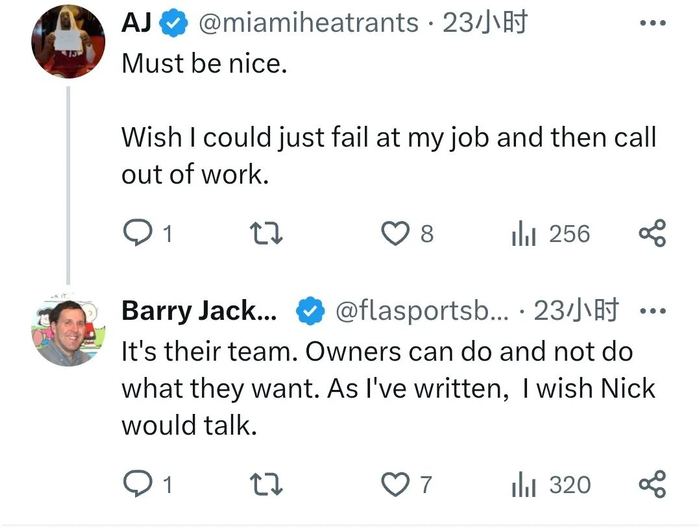Like Barry Jackson's tweet with 7 likes
The image size is (700, 532).
pyautogui.click(x=397, y=485)
